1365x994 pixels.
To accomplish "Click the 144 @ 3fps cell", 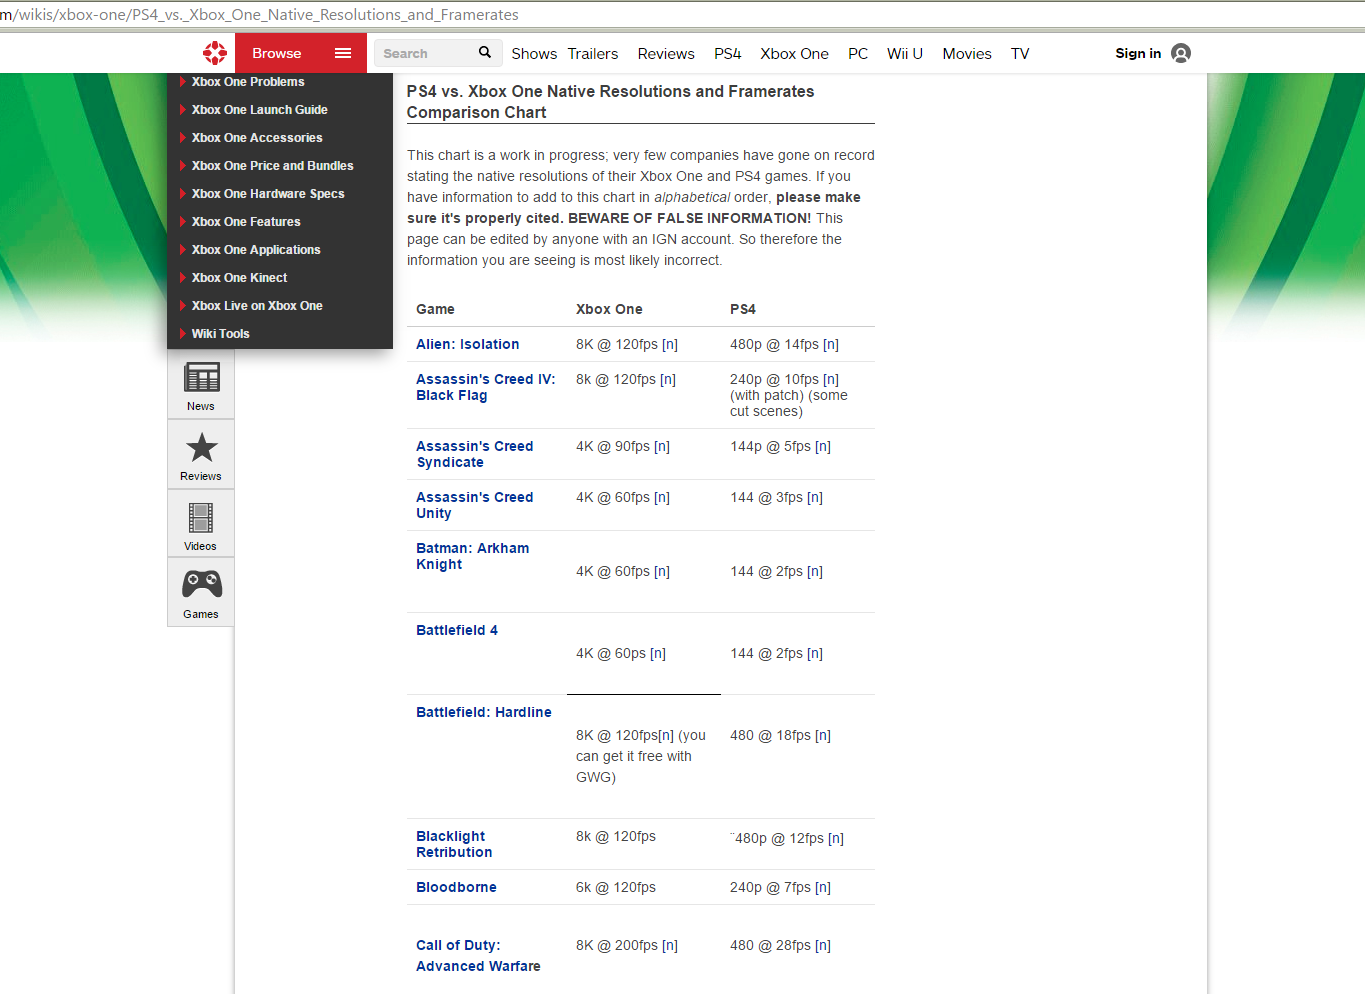I will tap(776, 497).
